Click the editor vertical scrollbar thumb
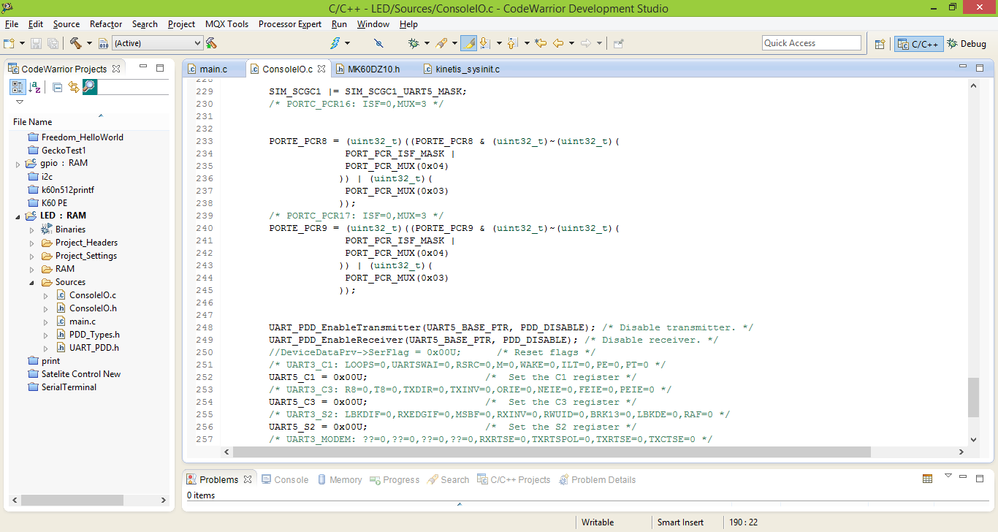 973,397
